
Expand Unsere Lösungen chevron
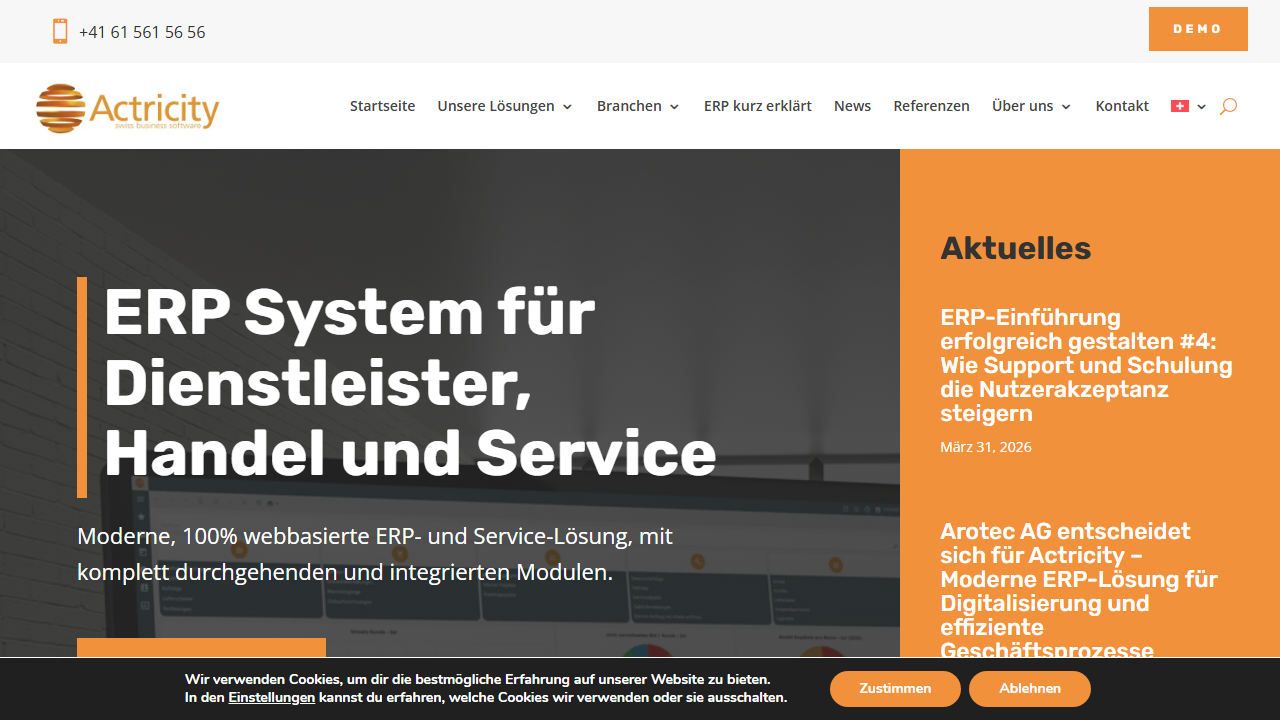pyautogui.click(x=567, y=107)
